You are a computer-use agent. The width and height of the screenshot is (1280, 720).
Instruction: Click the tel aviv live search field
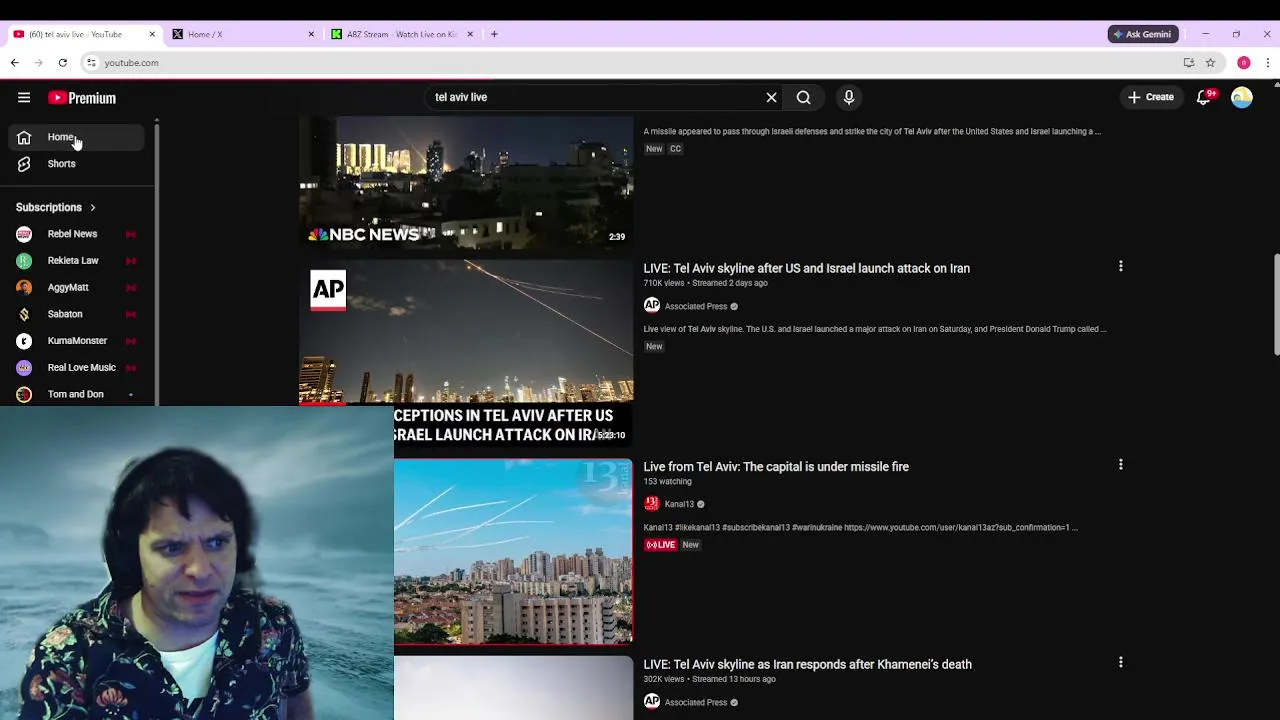(x=595, y=98)
